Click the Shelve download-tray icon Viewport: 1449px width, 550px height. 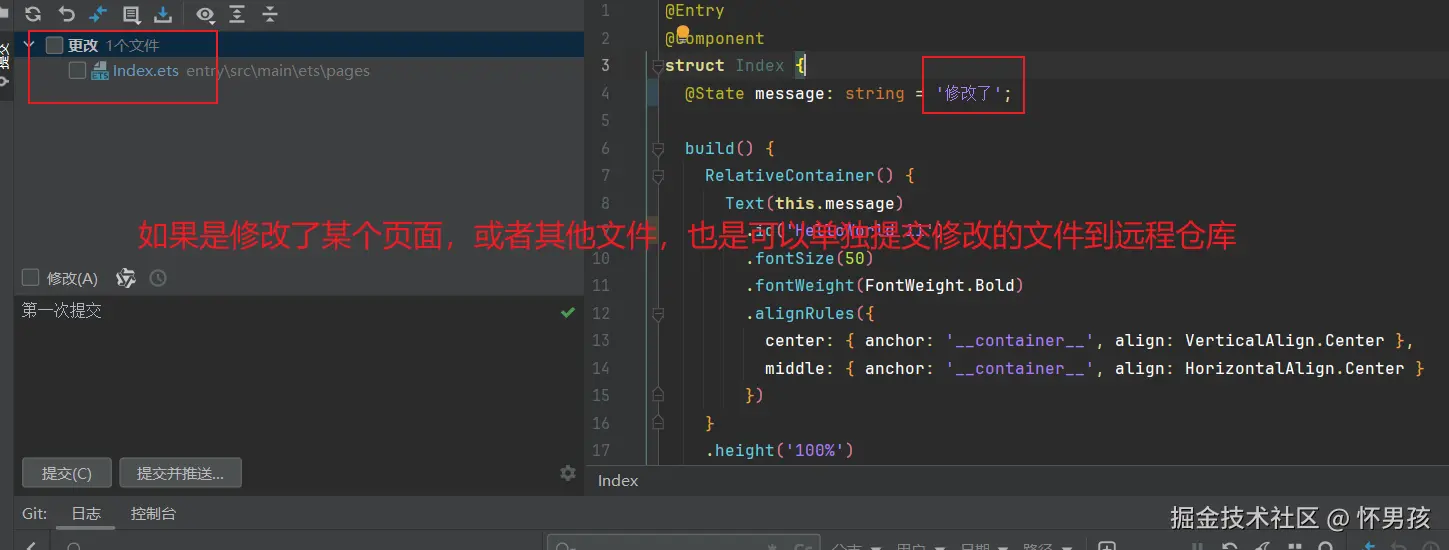pyautogui.click(x=163, y=14)
